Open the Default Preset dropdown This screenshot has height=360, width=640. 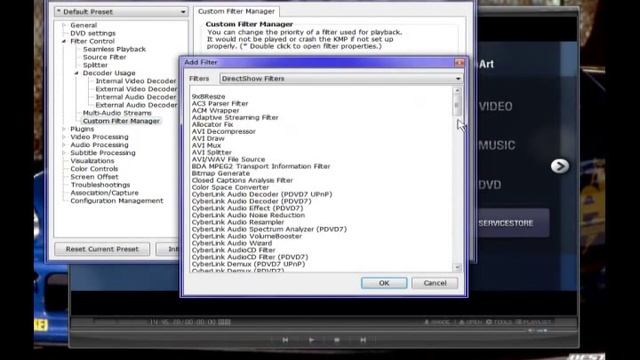[121, 12]
